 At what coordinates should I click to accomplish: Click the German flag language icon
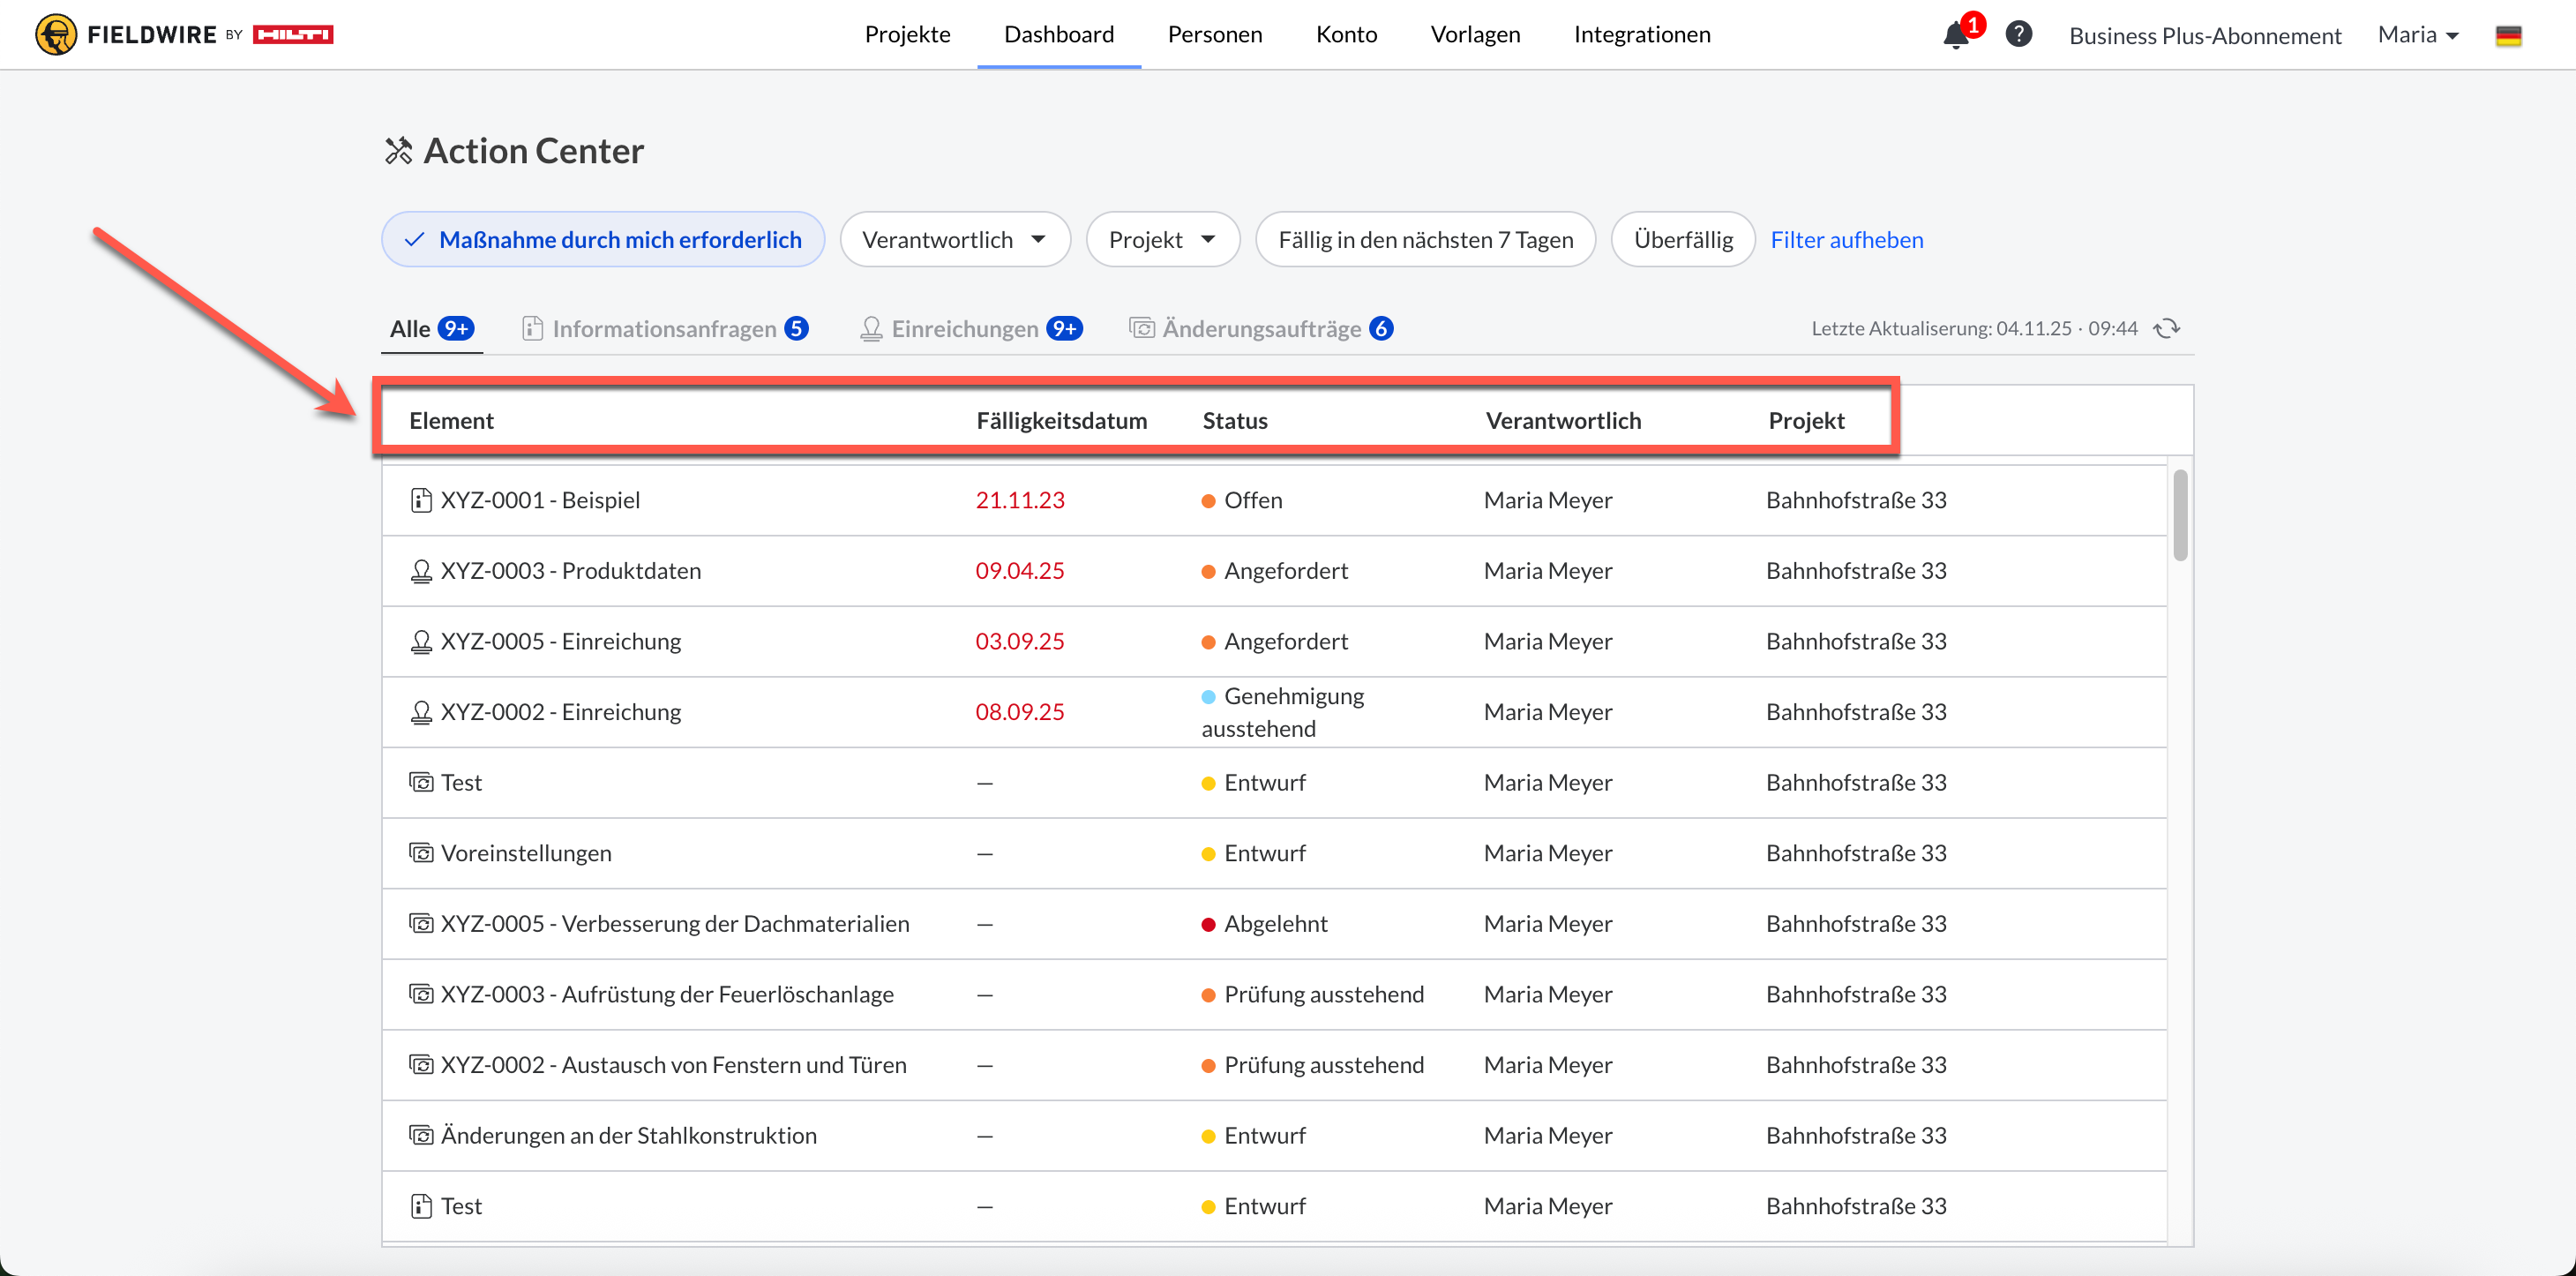coord(2507,36)
